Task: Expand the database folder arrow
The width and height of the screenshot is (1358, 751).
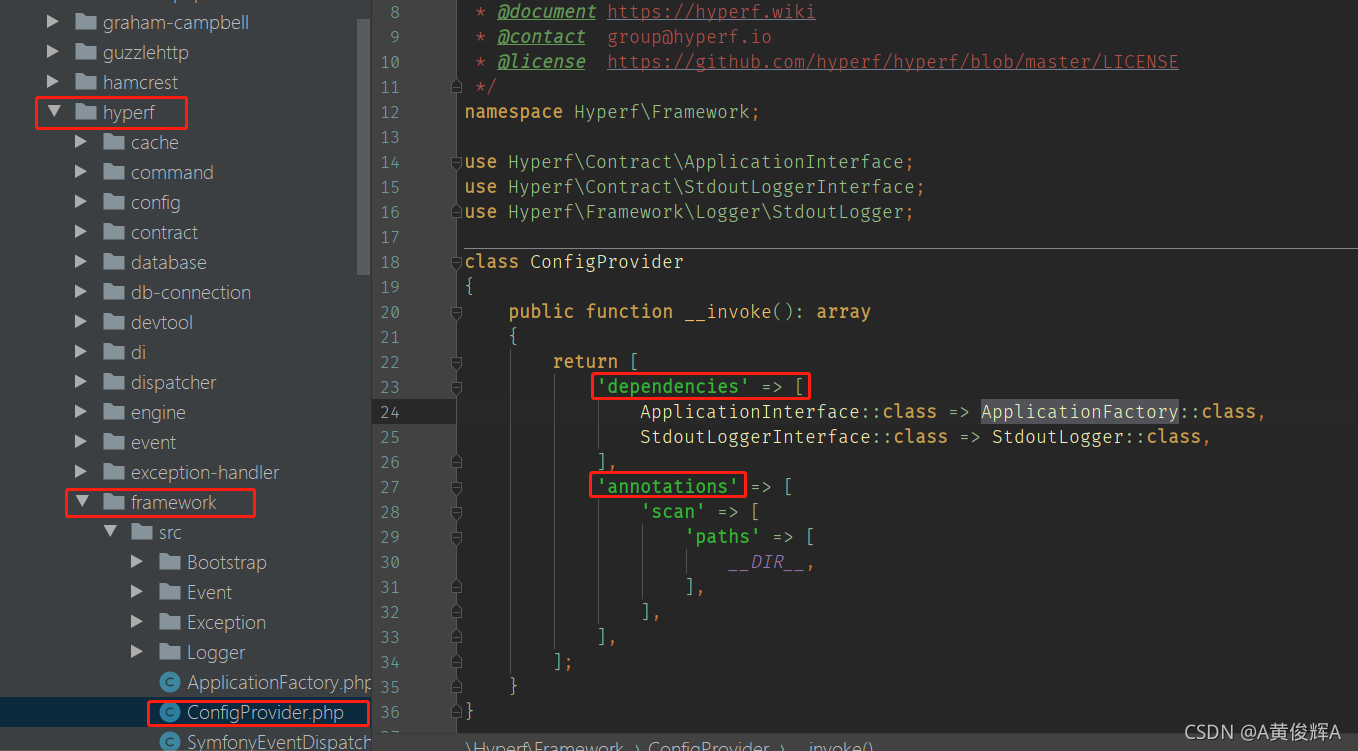Action: tap(81, 262)
